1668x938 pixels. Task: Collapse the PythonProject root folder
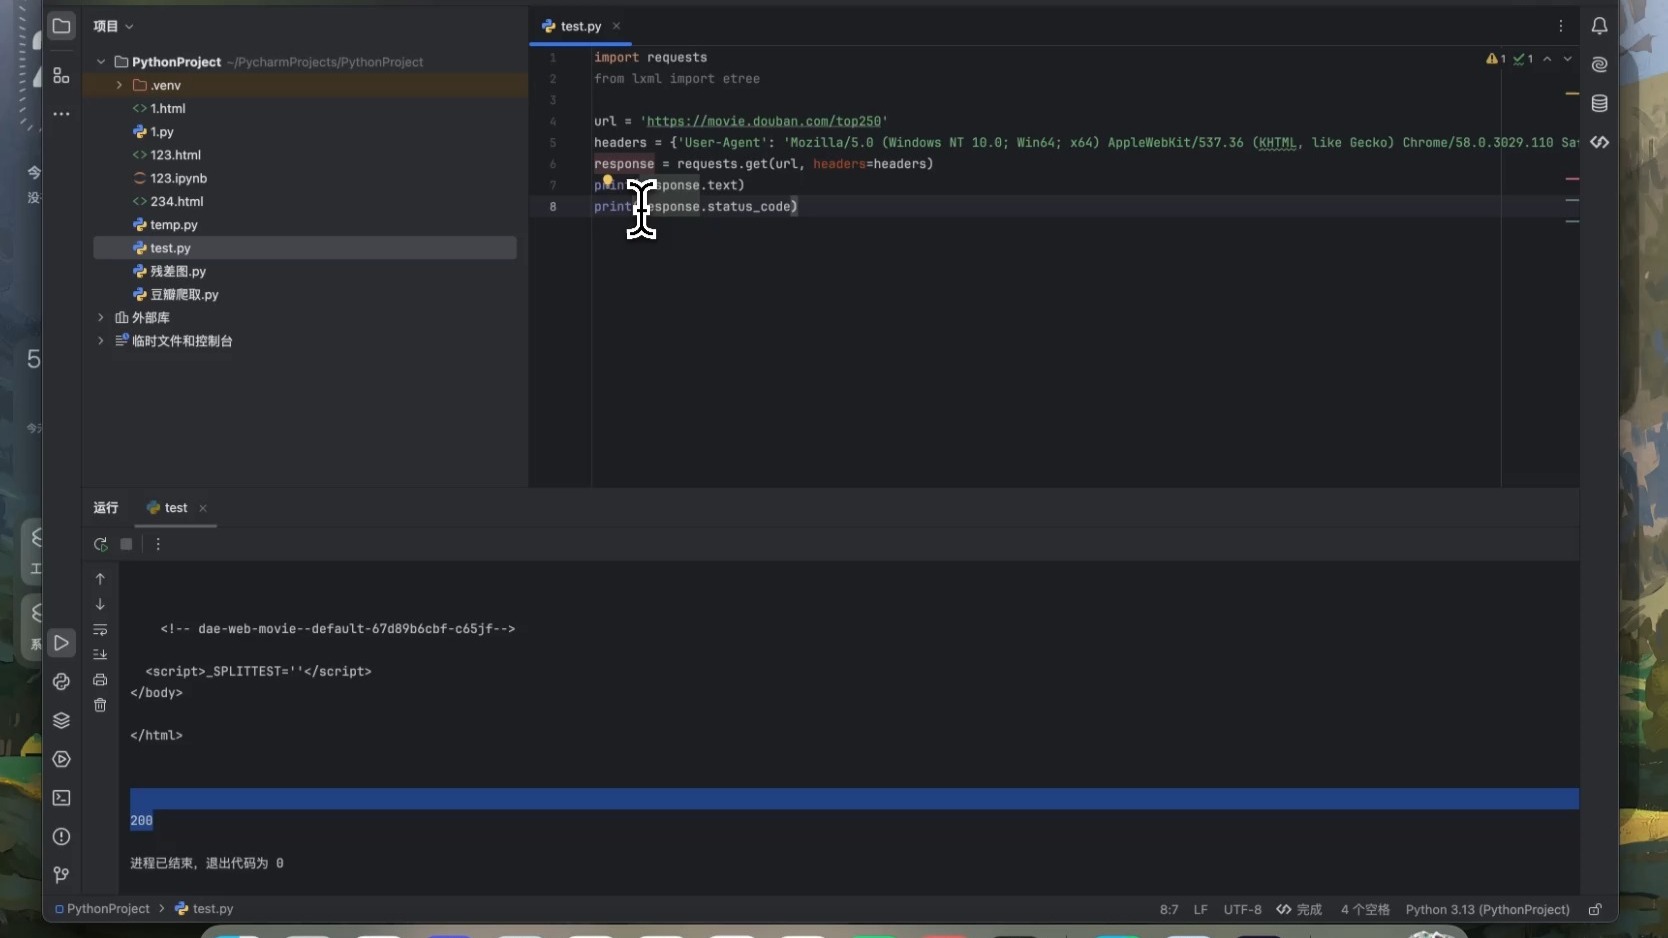(101, 62)
